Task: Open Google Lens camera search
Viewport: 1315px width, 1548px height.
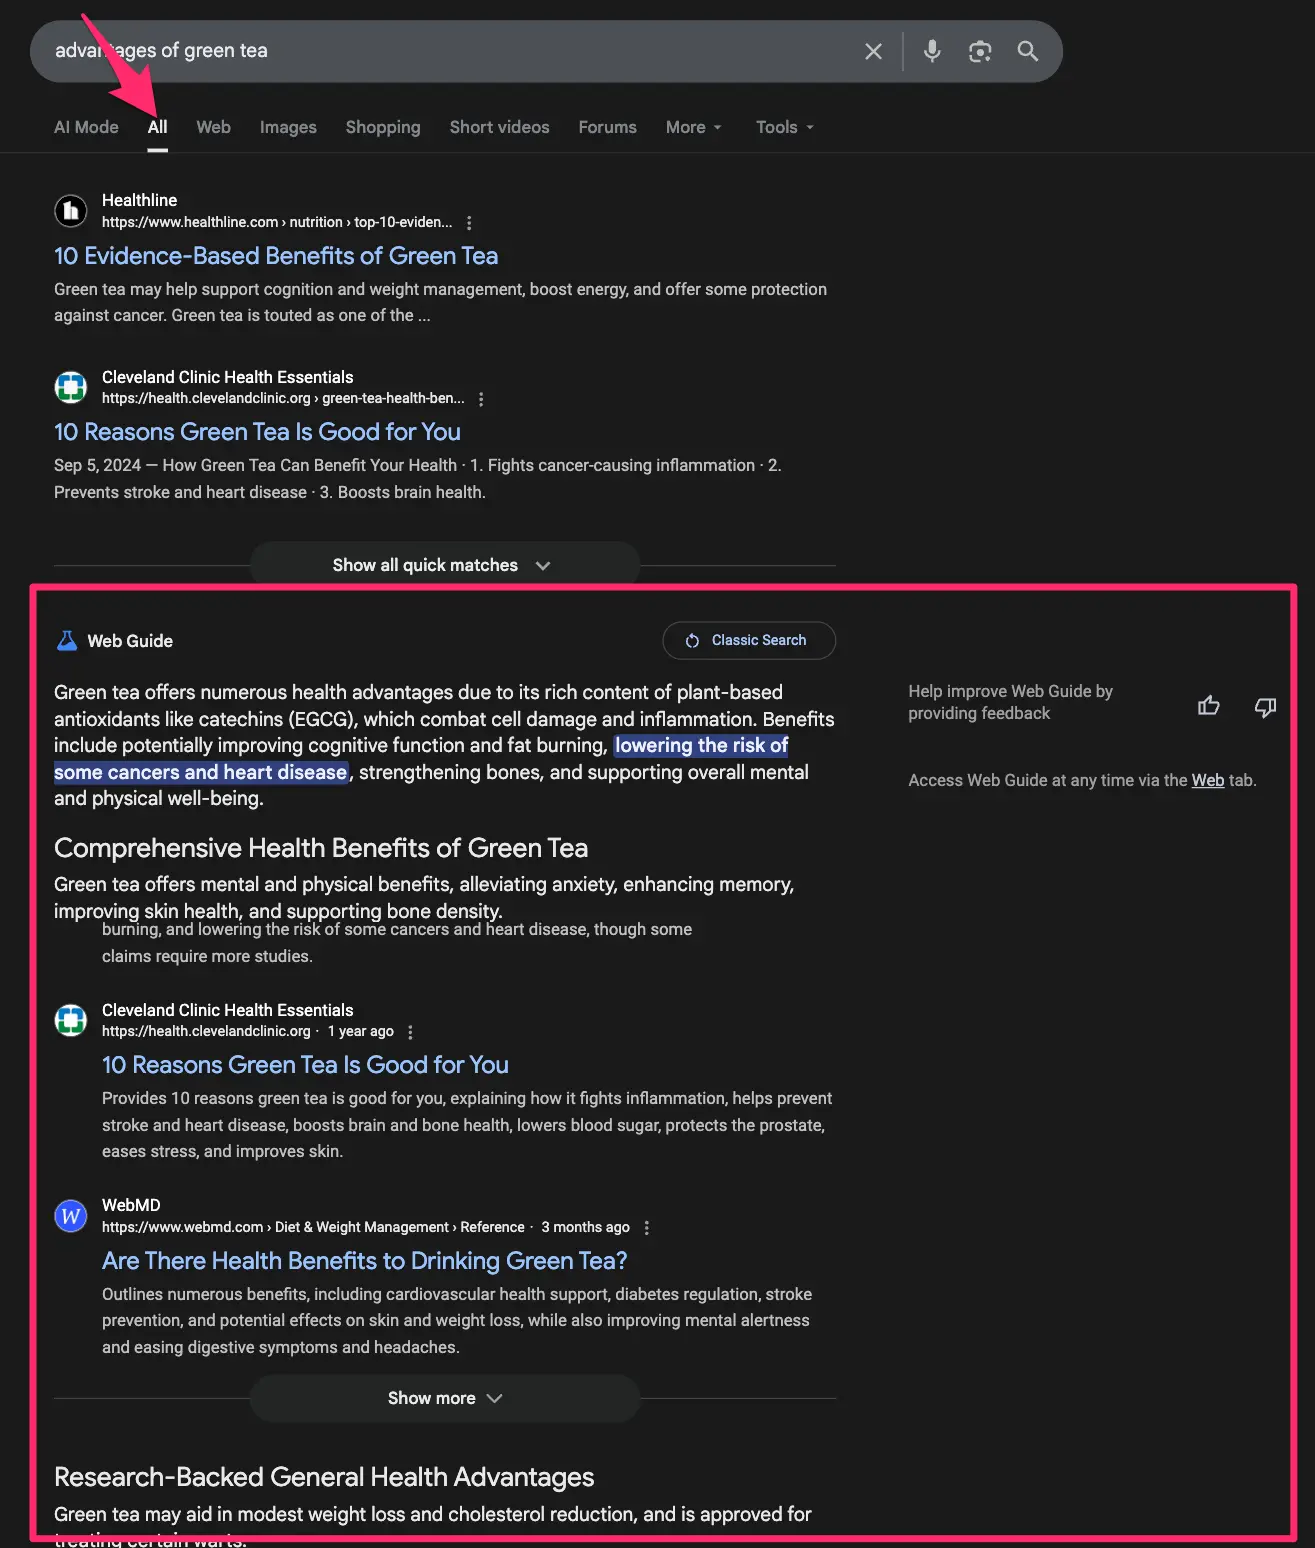Action: click(x=979, y=51)
